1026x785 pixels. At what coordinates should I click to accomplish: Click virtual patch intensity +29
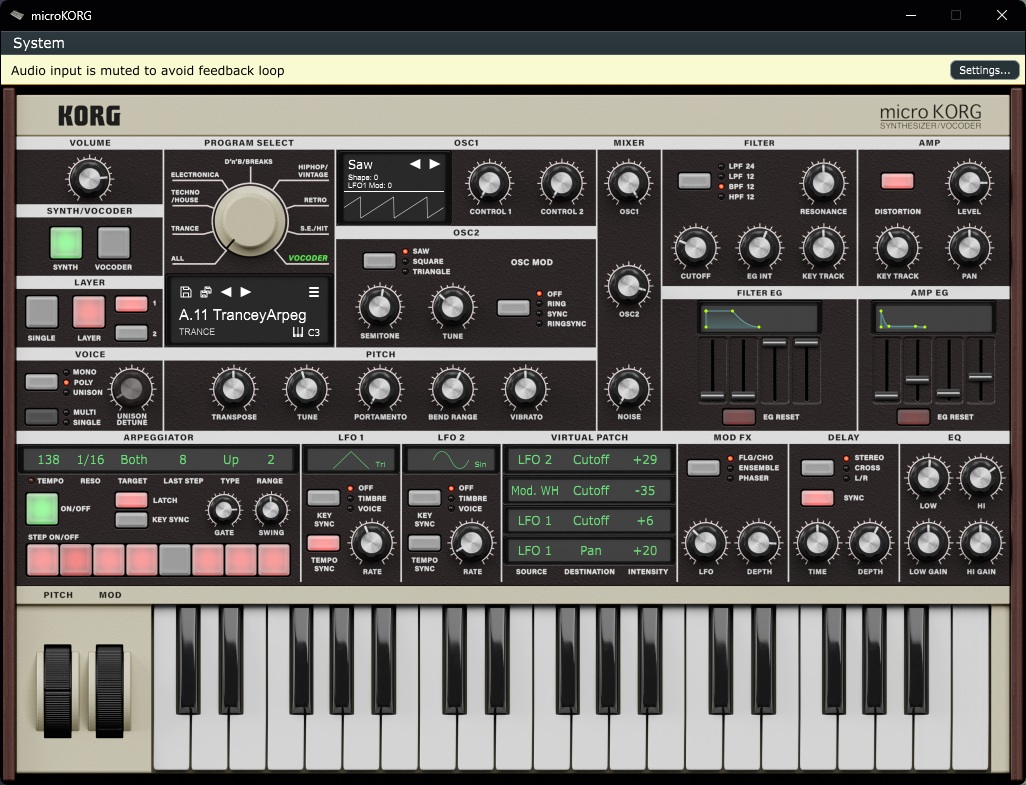coord(645,460)
